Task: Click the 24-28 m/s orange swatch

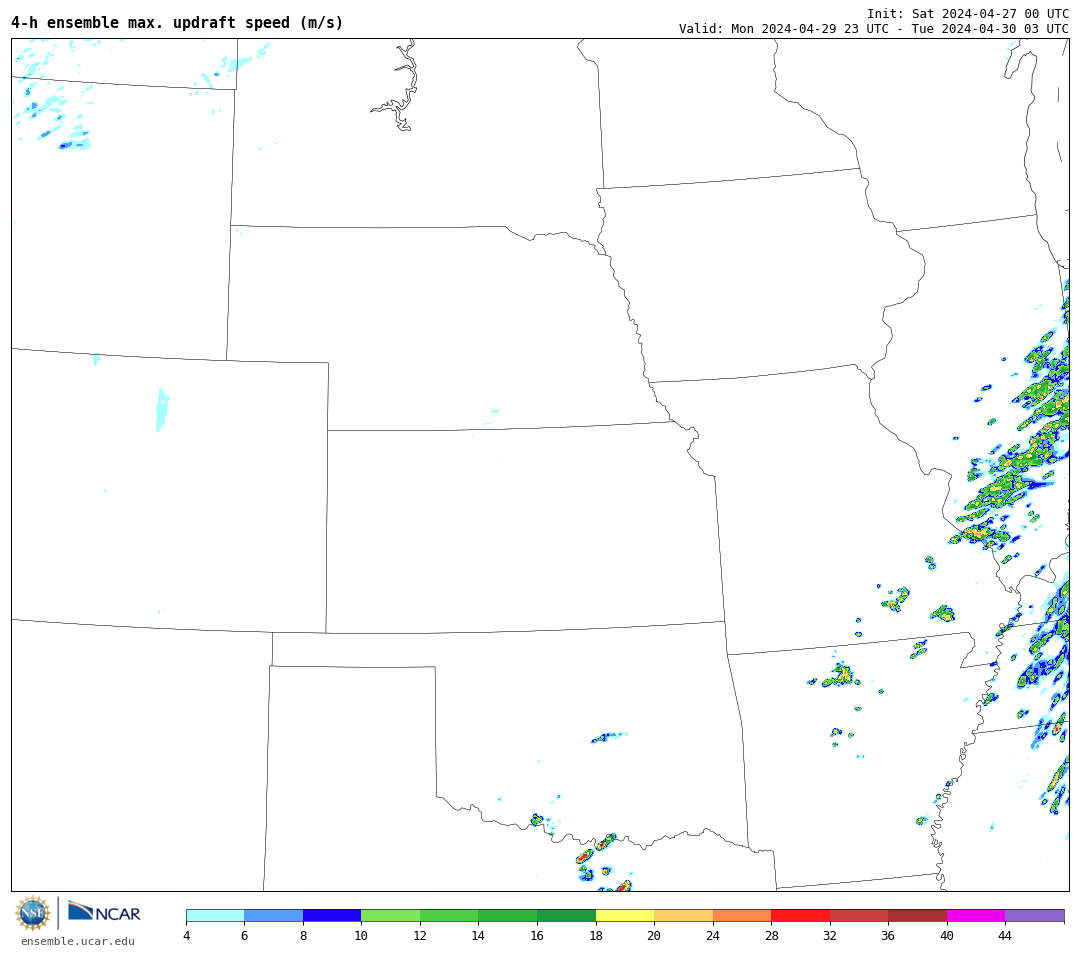Action: (x=742, y=915)
